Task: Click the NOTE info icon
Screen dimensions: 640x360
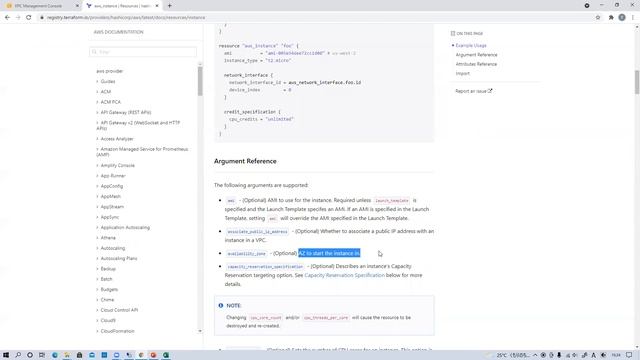Action: [x=221, y=305]
